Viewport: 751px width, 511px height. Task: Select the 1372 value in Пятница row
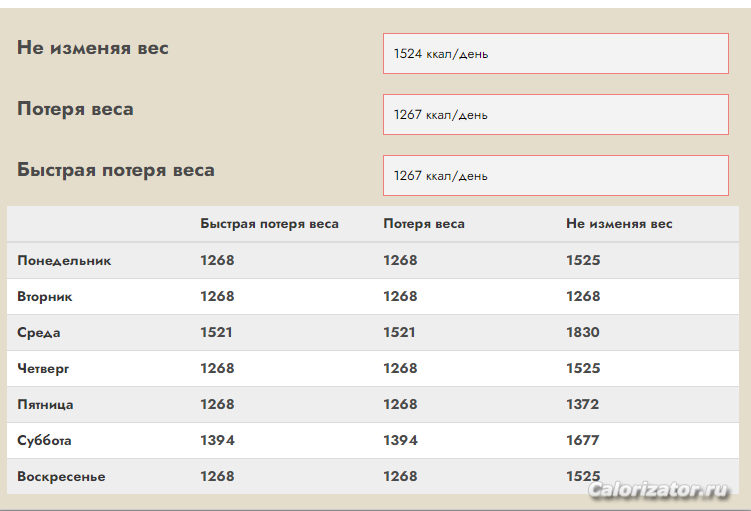tap(582, 404)
